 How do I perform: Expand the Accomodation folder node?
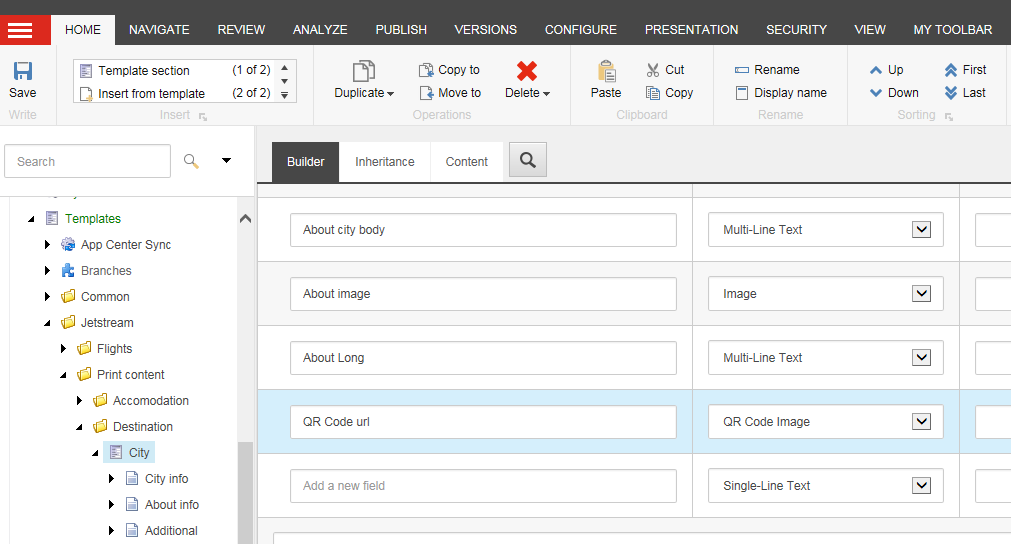pos(79,400)
